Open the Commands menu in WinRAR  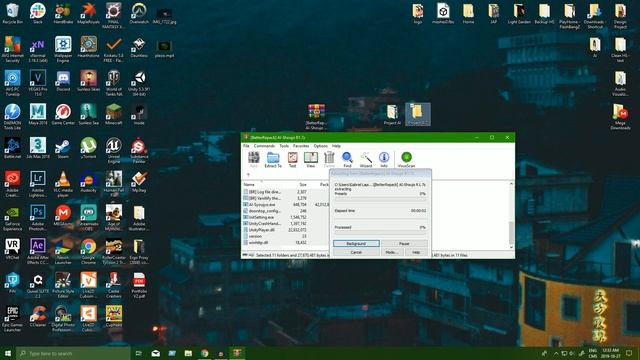264,146
